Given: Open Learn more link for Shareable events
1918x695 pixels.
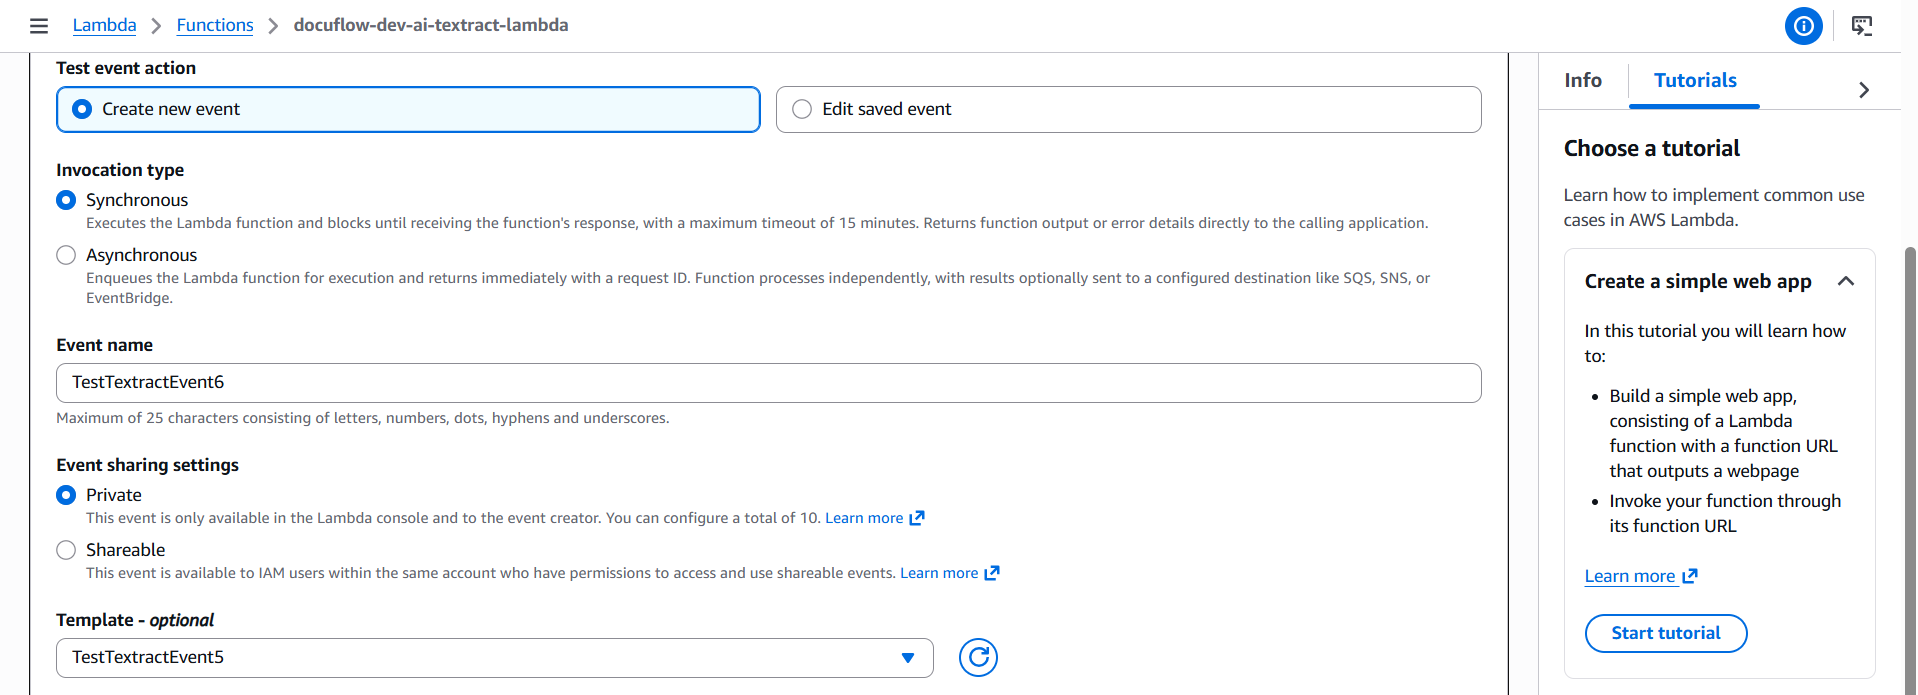Looking at the screenshot, I should (939, 573).
